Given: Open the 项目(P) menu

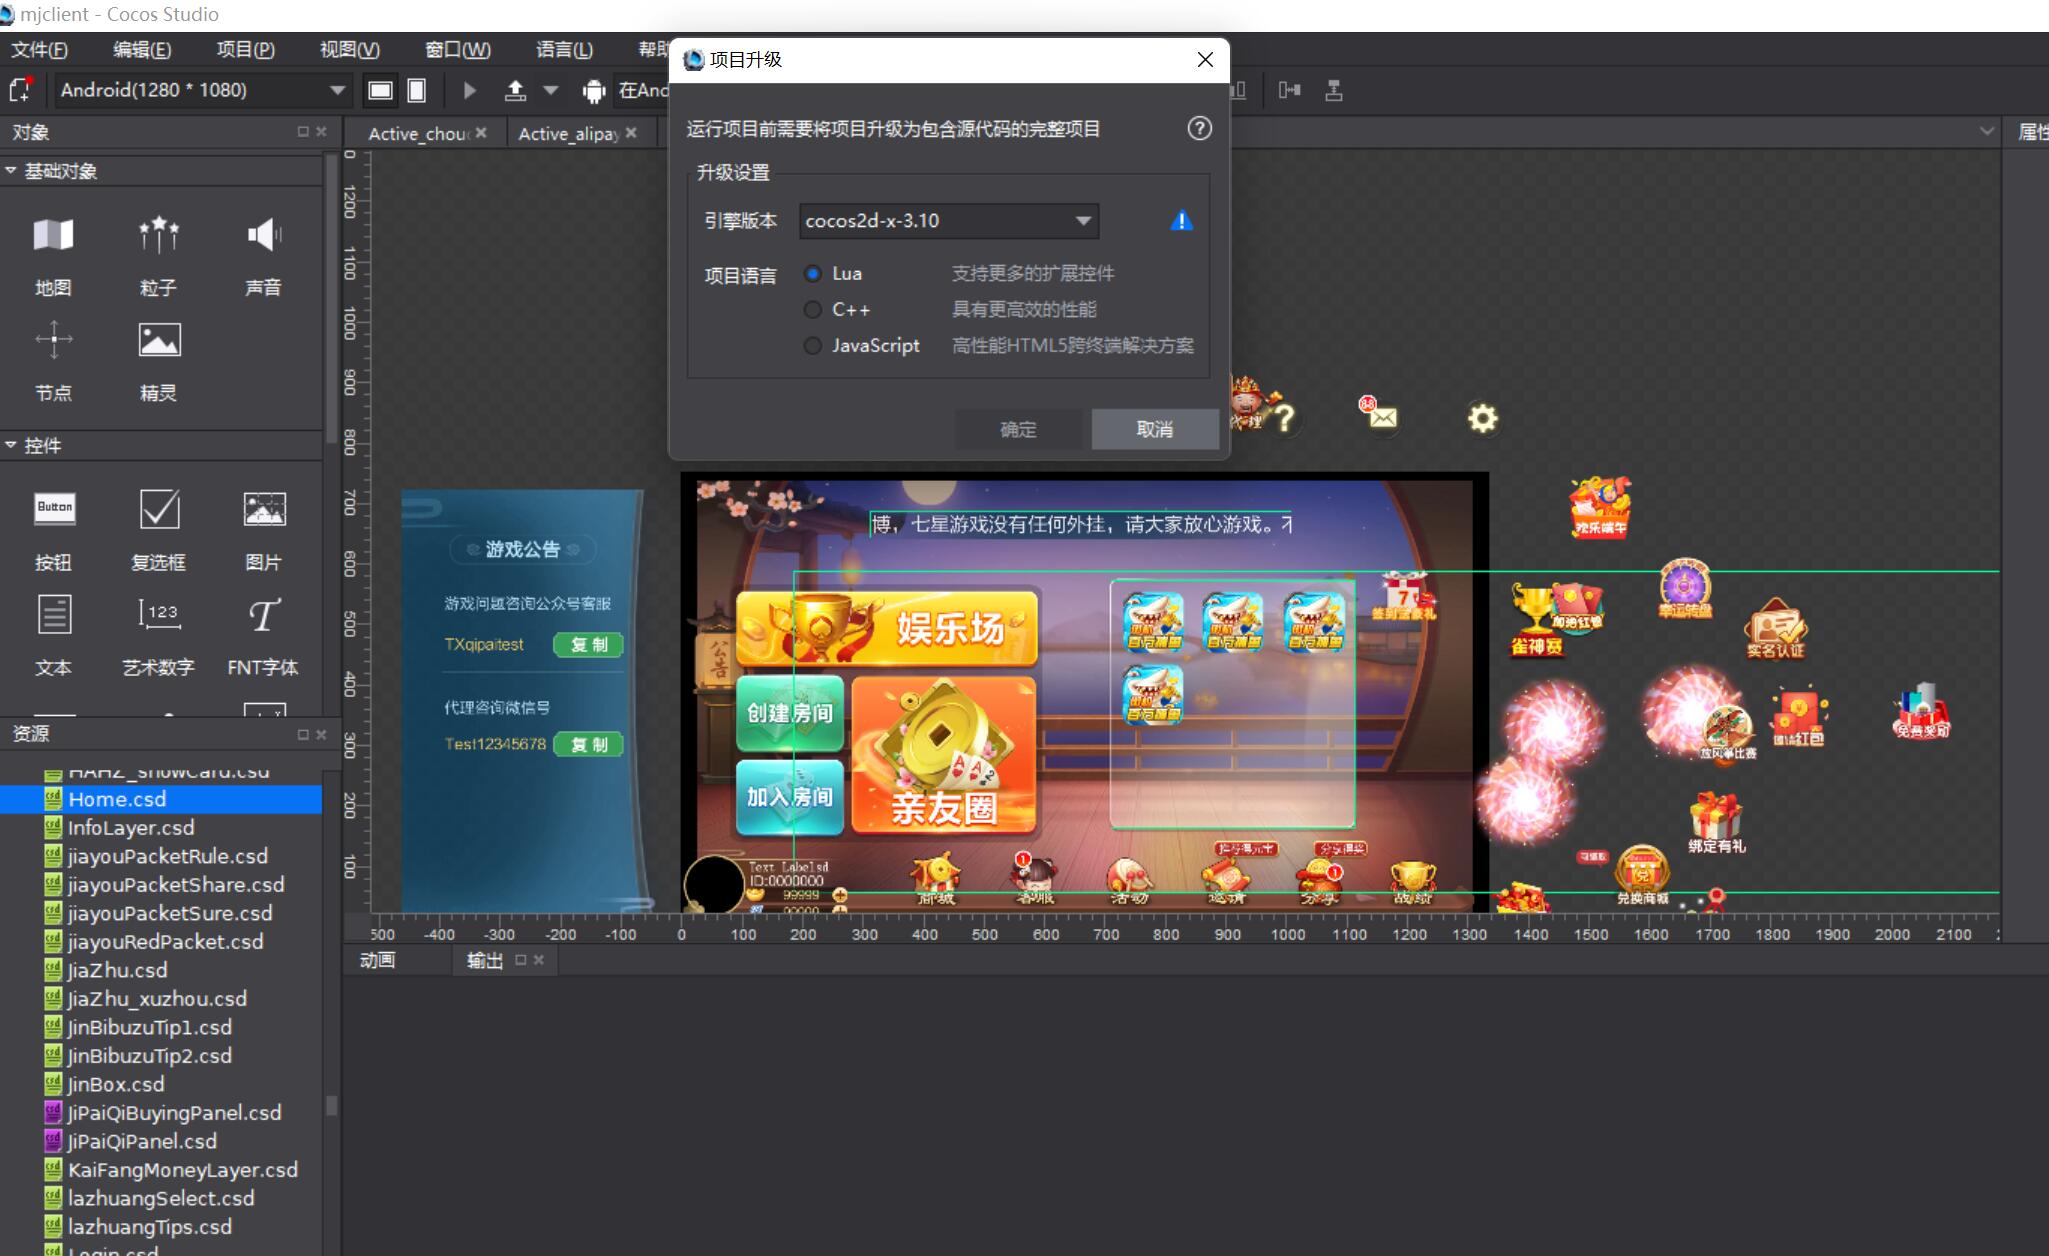Looking at the screenshot, I should (246, 50).
